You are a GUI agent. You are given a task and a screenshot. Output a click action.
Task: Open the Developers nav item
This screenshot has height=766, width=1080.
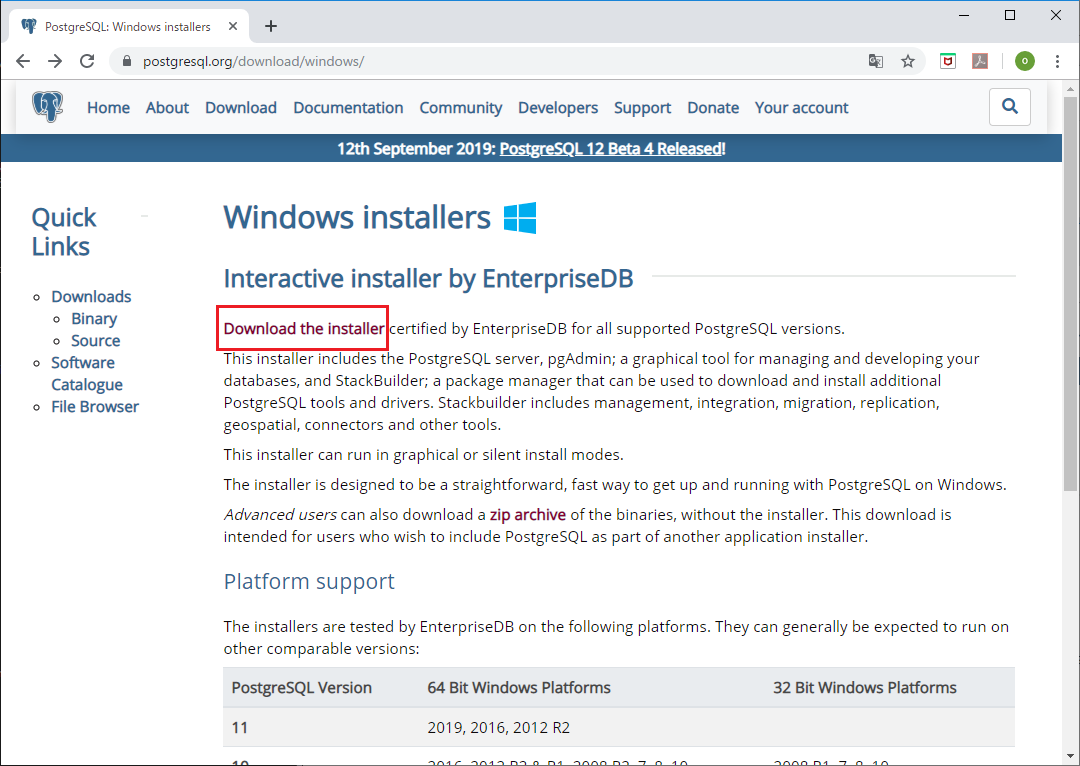(558, 107)
